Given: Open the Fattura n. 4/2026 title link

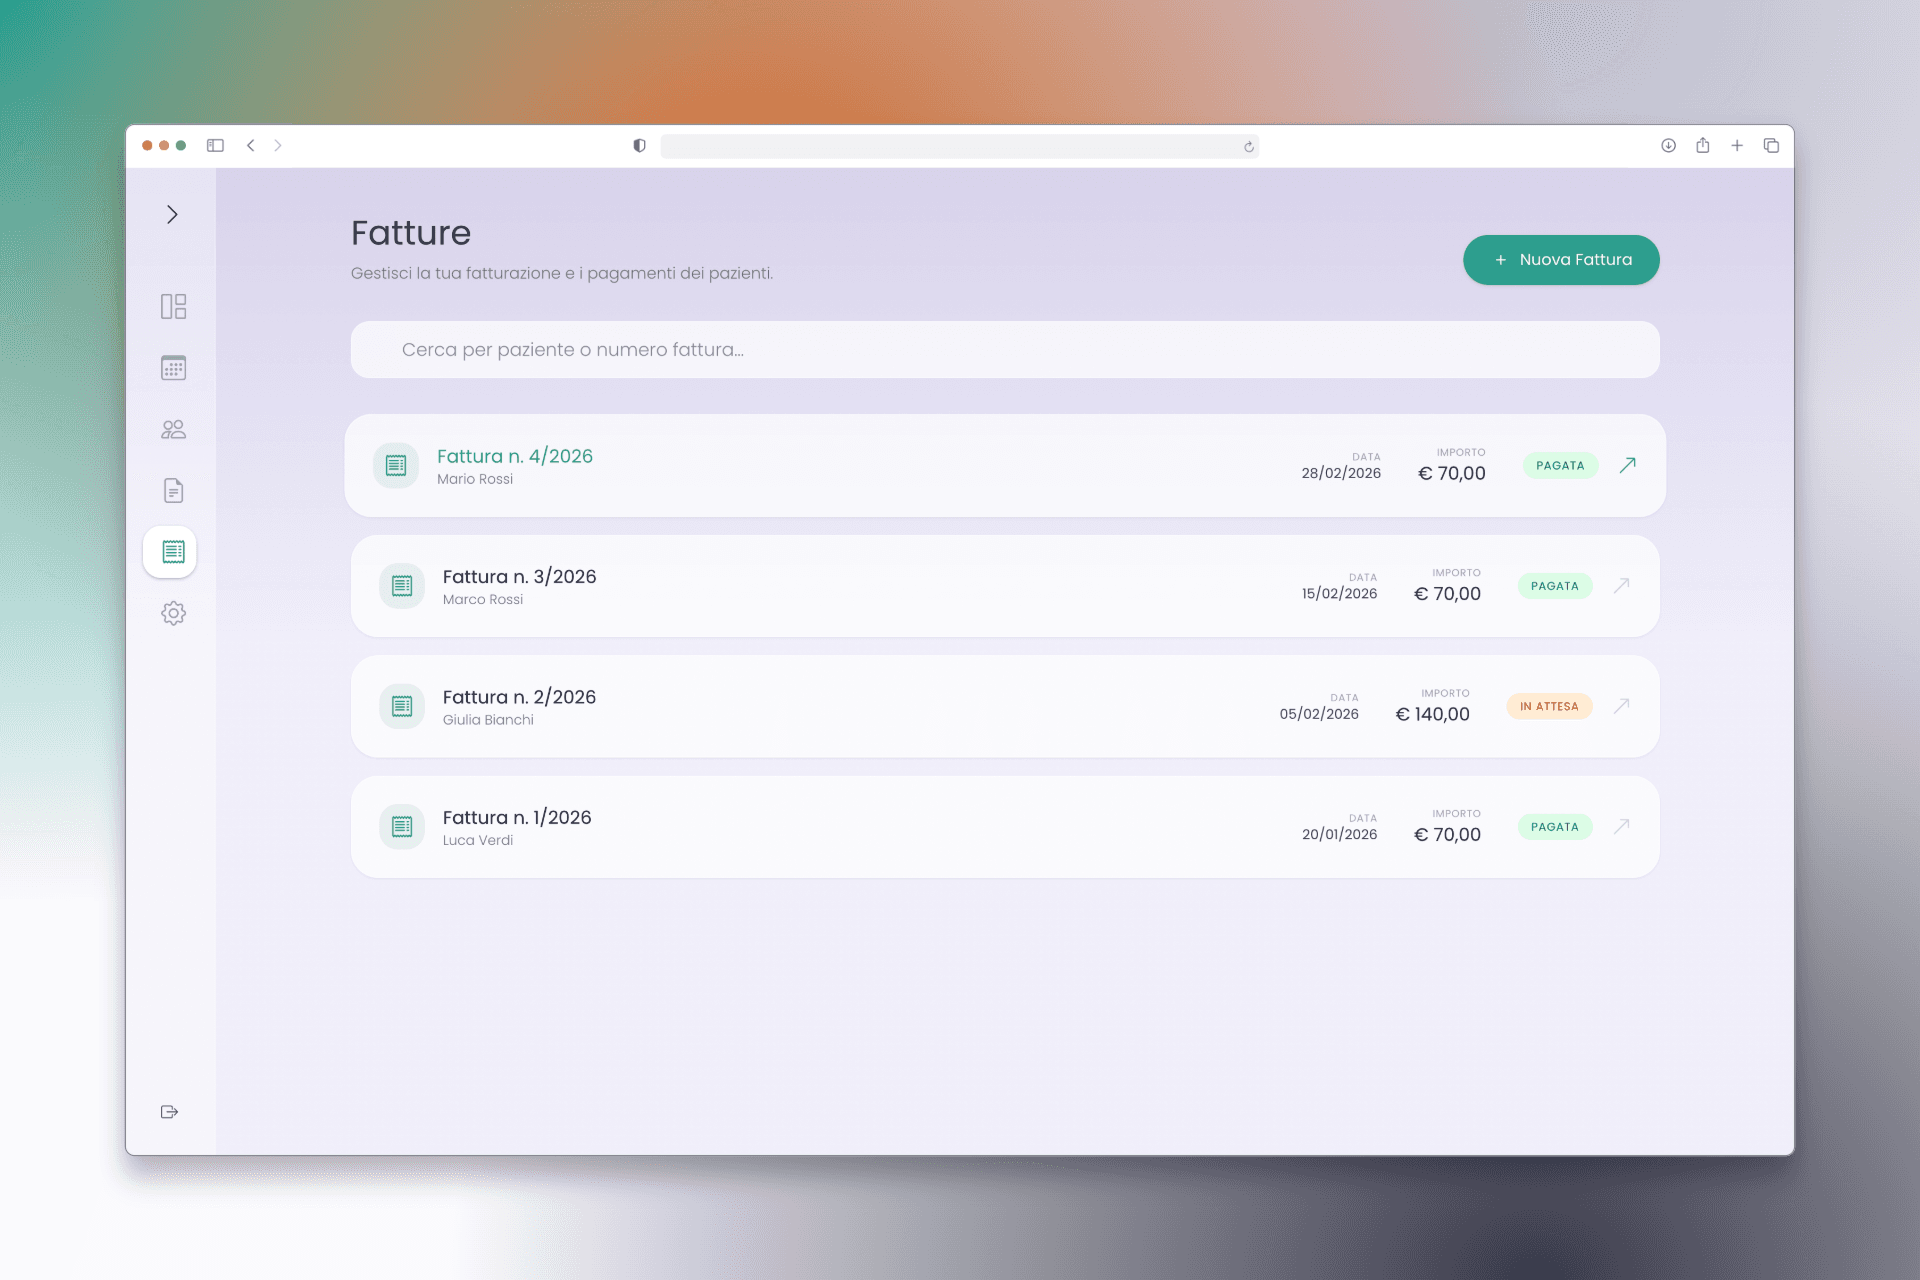Looking at the screenshot, I should tap(514, 456).
